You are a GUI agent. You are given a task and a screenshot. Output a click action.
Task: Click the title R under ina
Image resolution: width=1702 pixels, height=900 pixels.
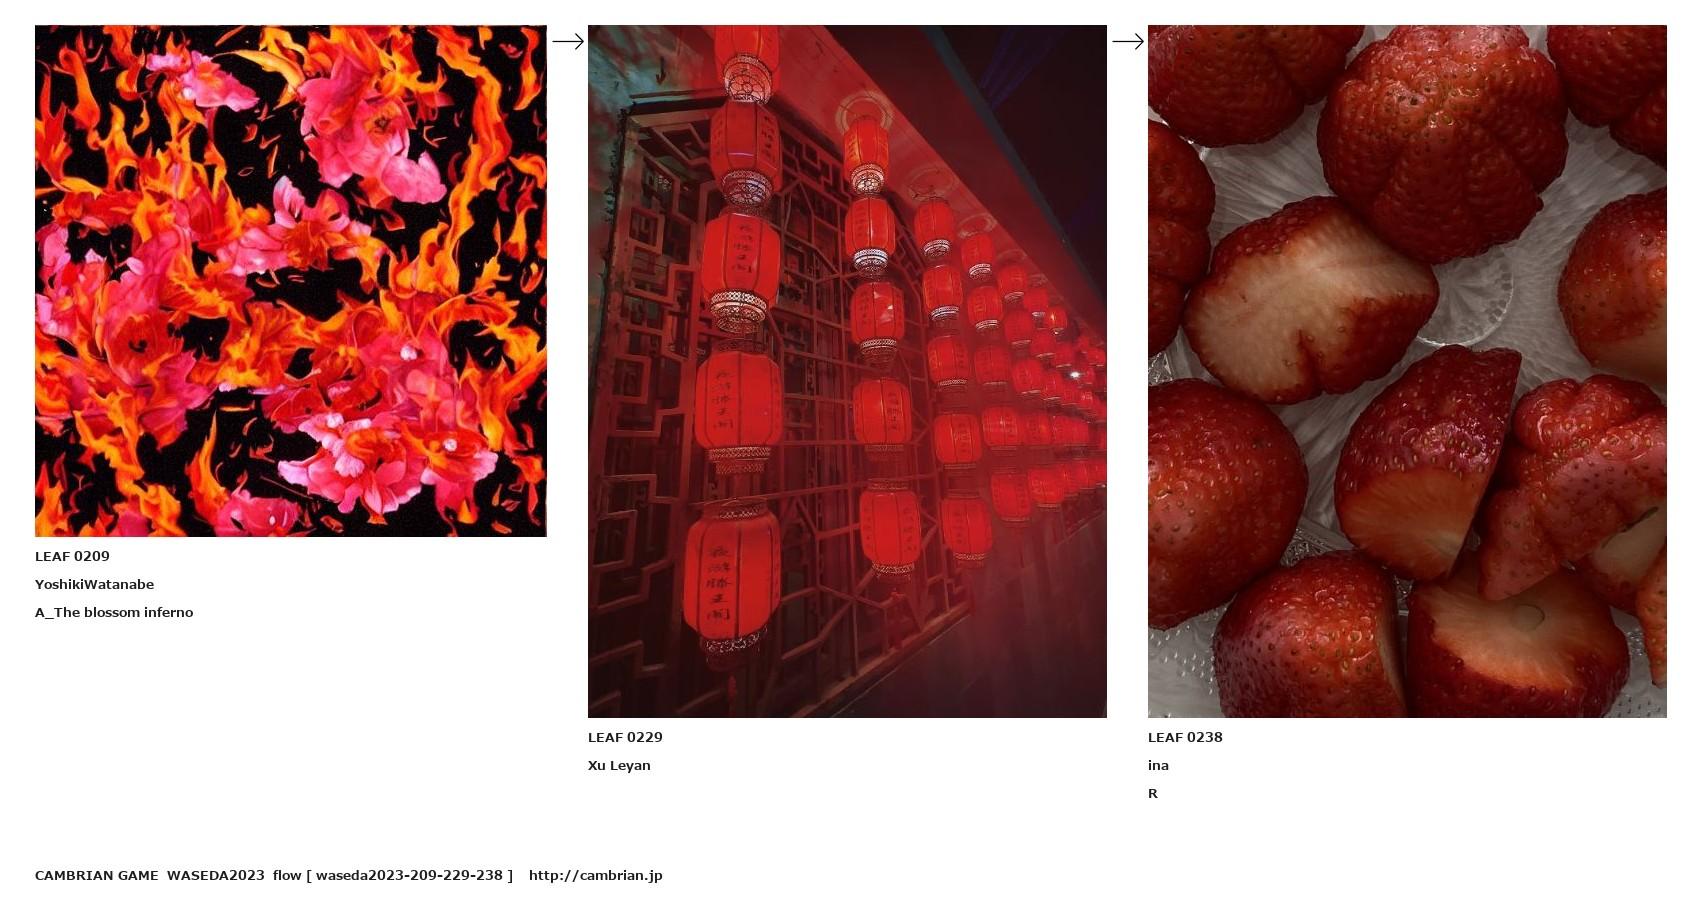tap(1153, 793)
